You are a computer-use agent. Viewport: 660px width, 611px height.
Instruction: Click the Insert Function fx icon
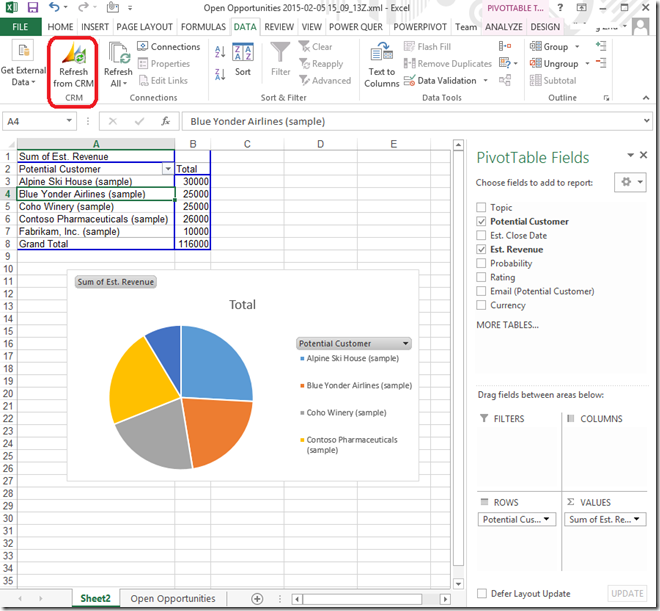tap(165, 122)
